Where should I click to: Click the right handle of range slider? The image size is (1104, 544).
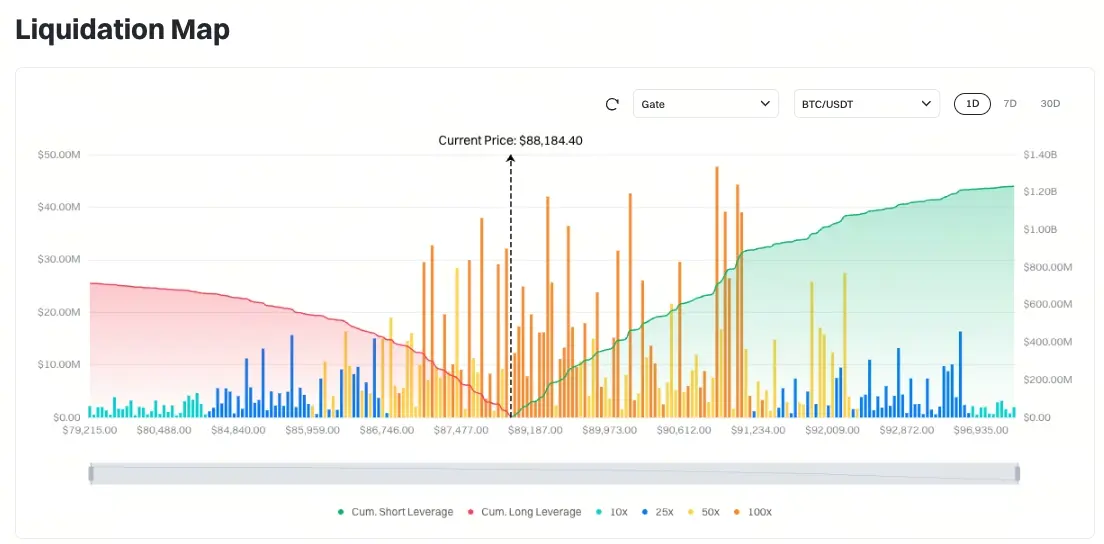[x=1017, y=474]
